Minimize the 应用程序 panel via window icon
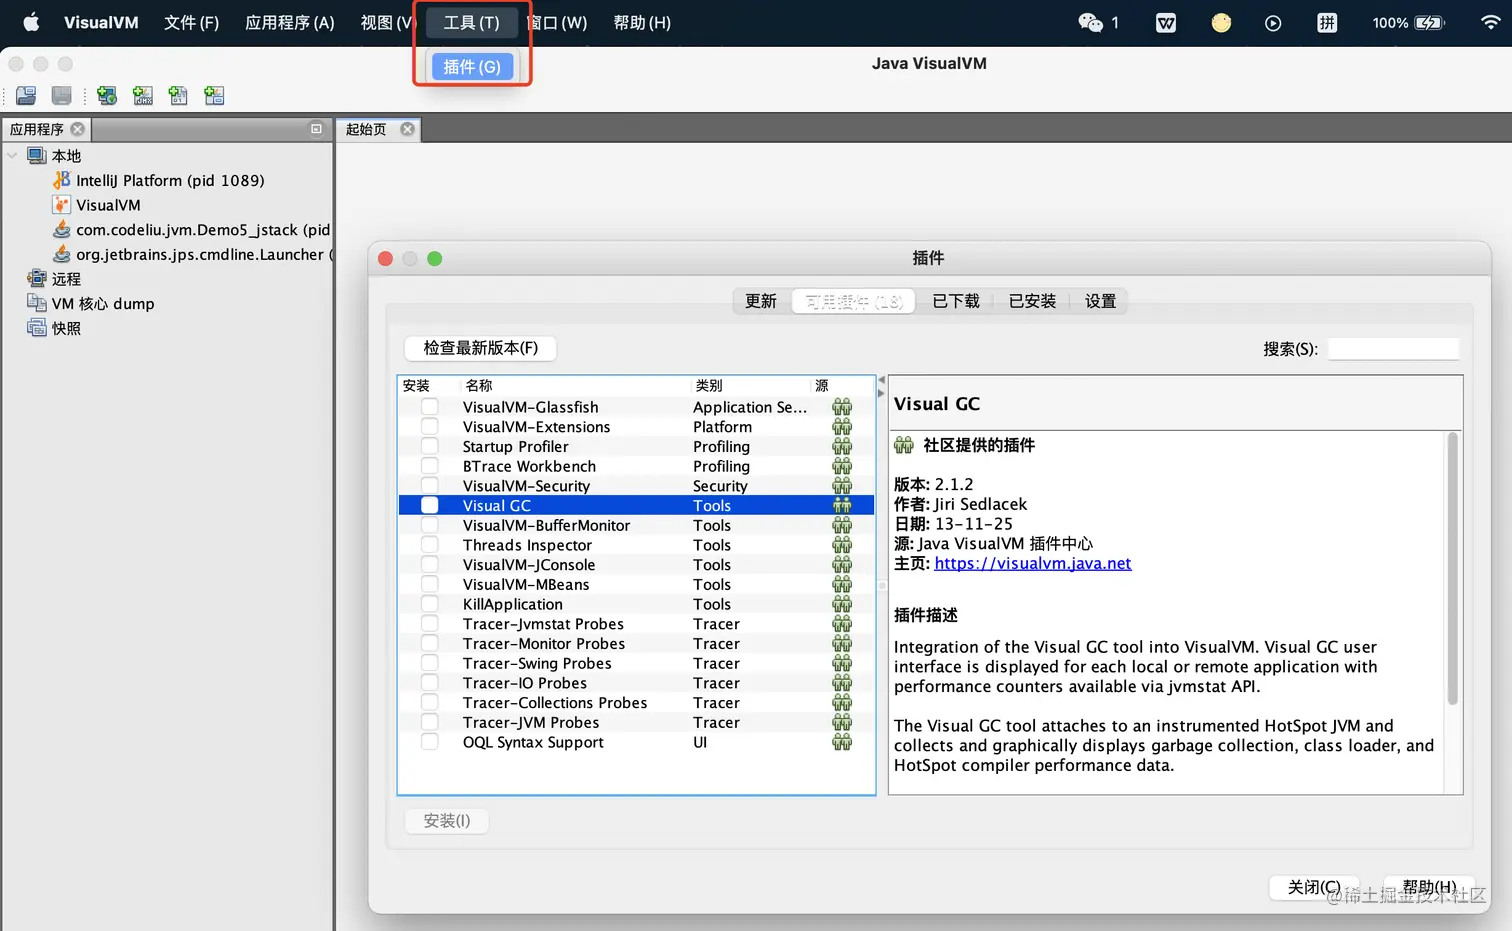1512x931 pixels. pyautogui.click(x=316, y=129)
